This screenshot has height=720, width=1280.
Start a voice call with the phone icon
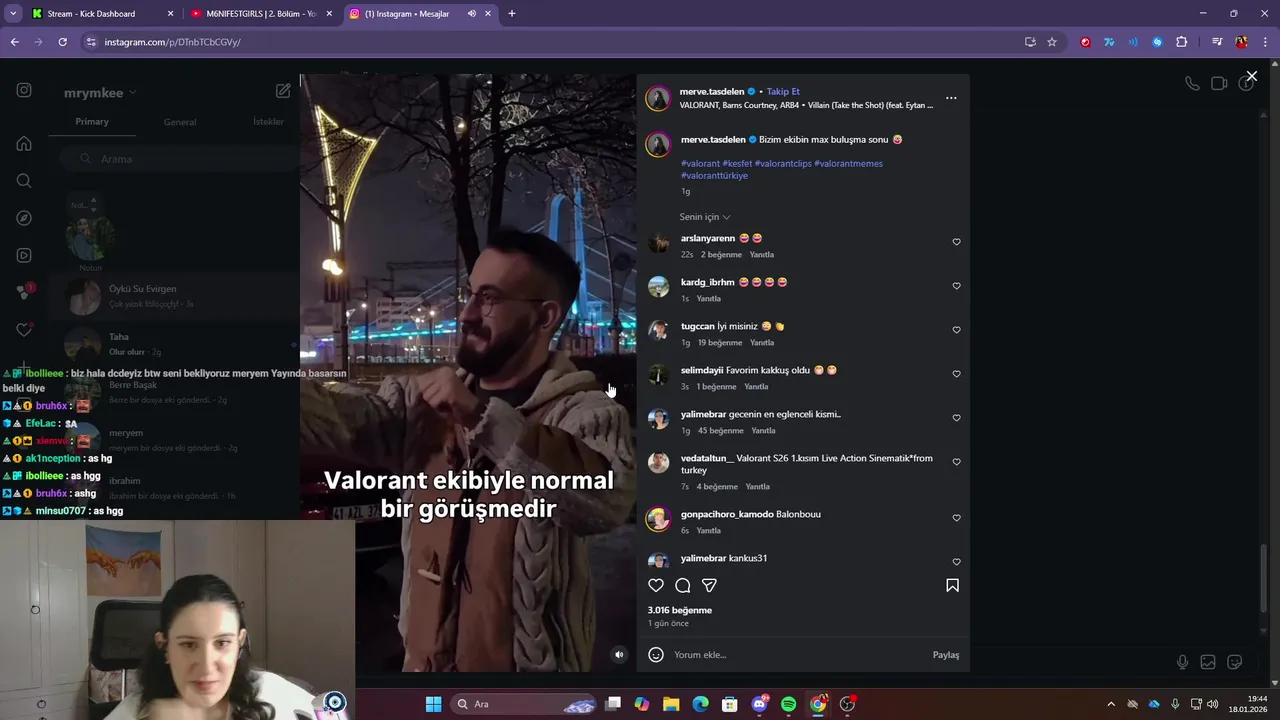[x=1192, y=84]
